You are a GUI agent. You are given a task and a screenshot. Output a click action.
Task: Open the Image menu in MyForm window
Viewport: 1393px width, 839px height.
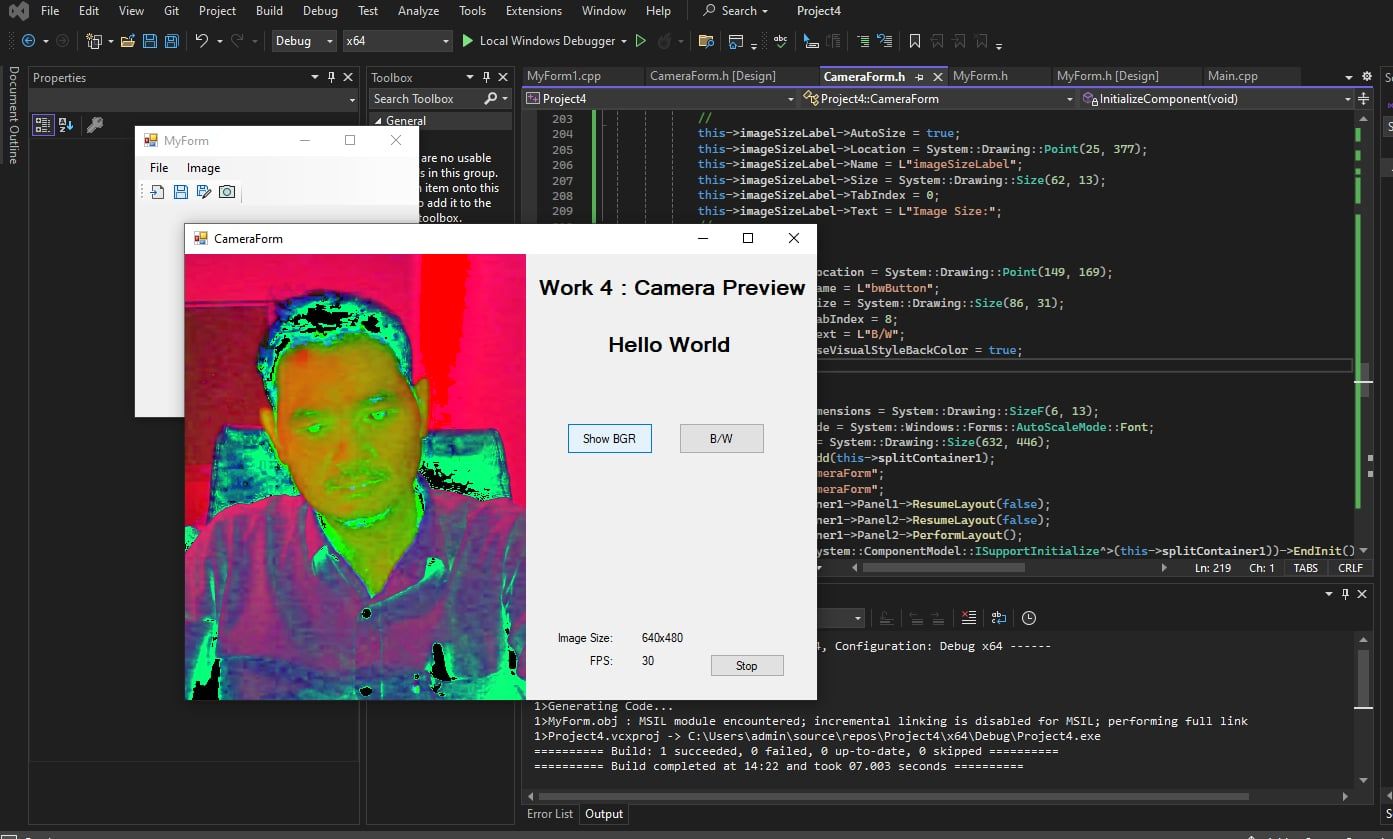coord(203,168)
